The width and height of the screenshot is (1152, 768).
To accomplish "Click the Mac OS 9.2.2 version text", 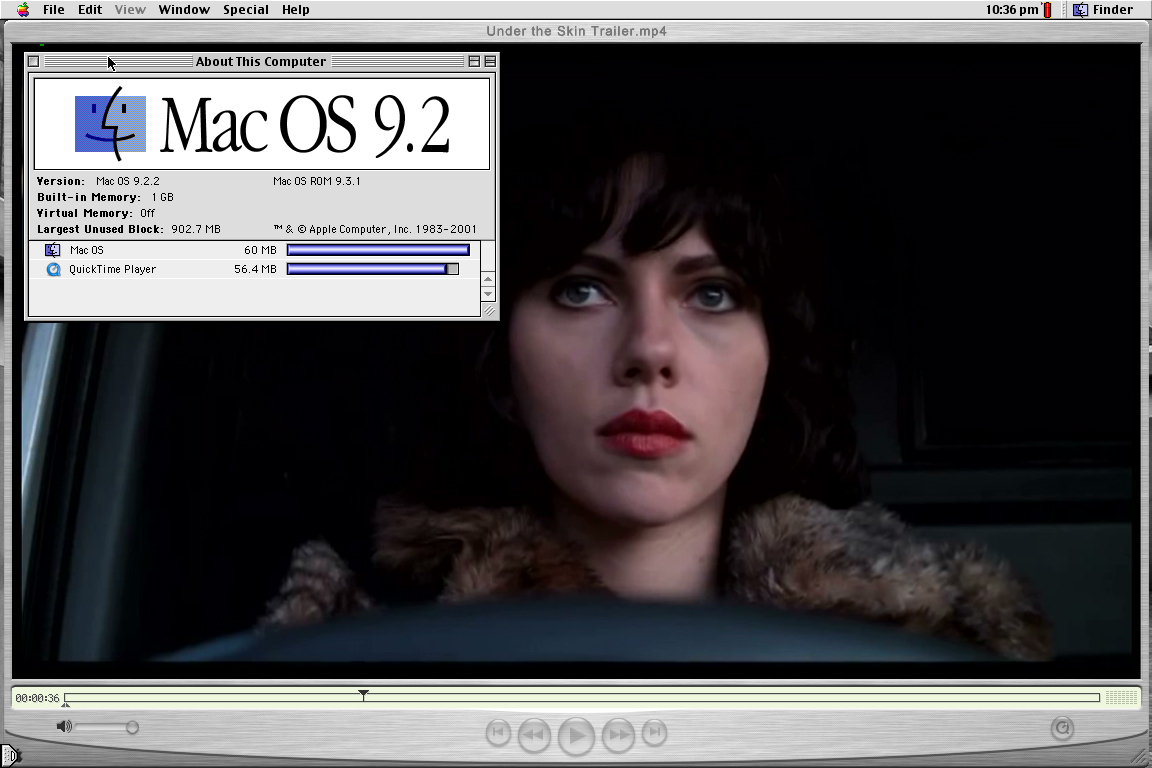I will [x=128, y=181].
